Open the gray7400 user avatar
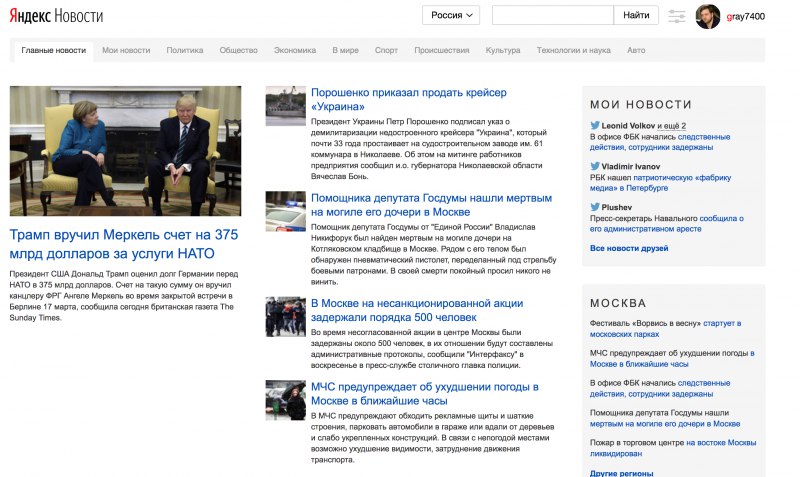 [708, 16]
